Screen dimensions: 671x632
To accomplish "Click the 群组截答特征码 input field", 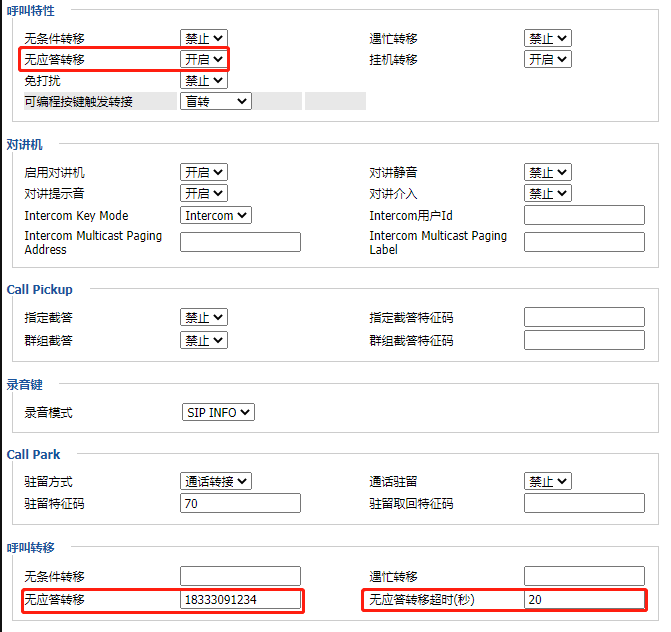I will click(584, 340).
